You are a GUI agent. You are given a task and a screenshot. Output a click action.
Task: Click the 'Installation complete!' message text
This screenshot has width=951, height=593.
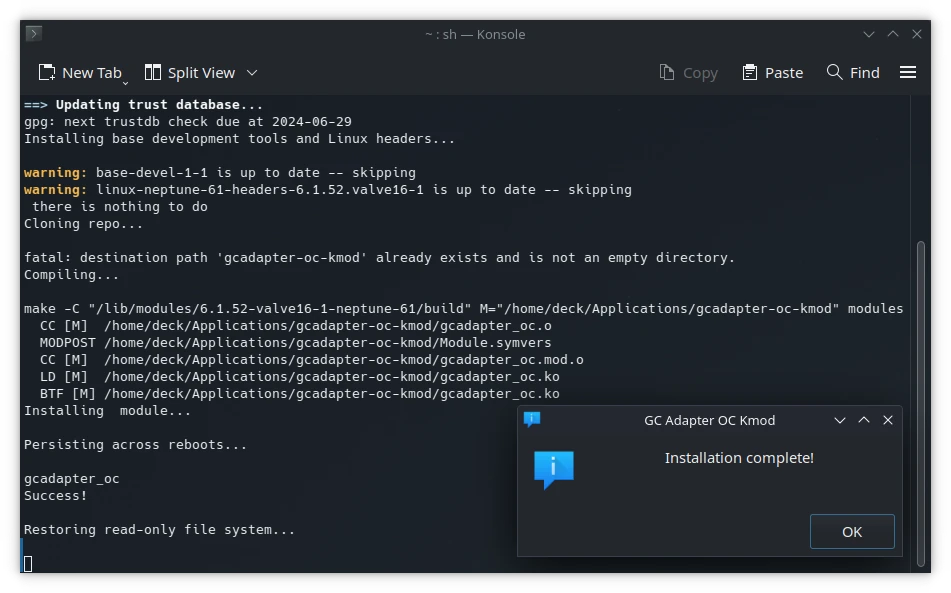tap(739, 458)
